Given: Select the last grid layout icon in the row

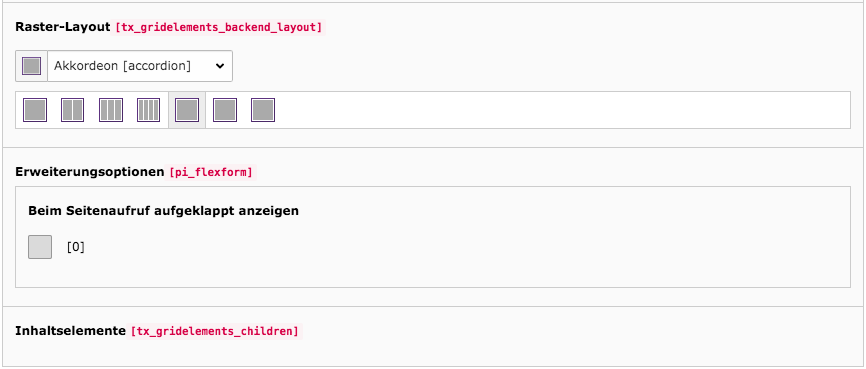Looking at the screenshot, I should coord(263,110).
